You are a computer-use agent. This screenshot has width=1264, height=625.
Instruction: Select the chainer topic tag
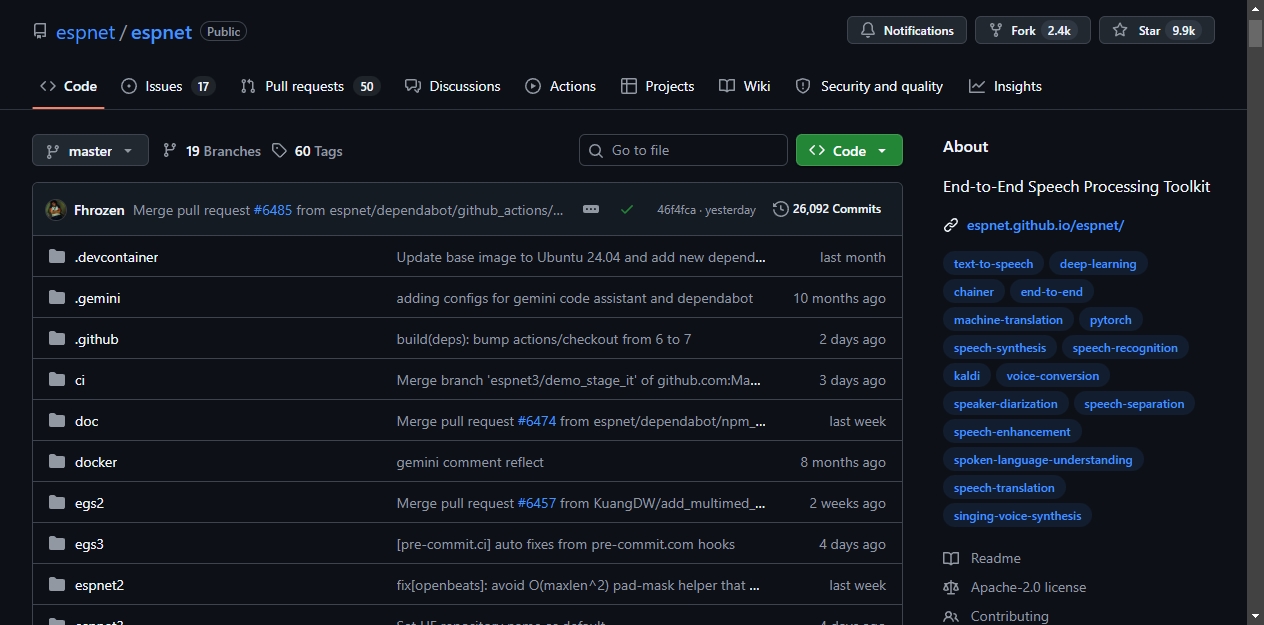tap(974, 292)
